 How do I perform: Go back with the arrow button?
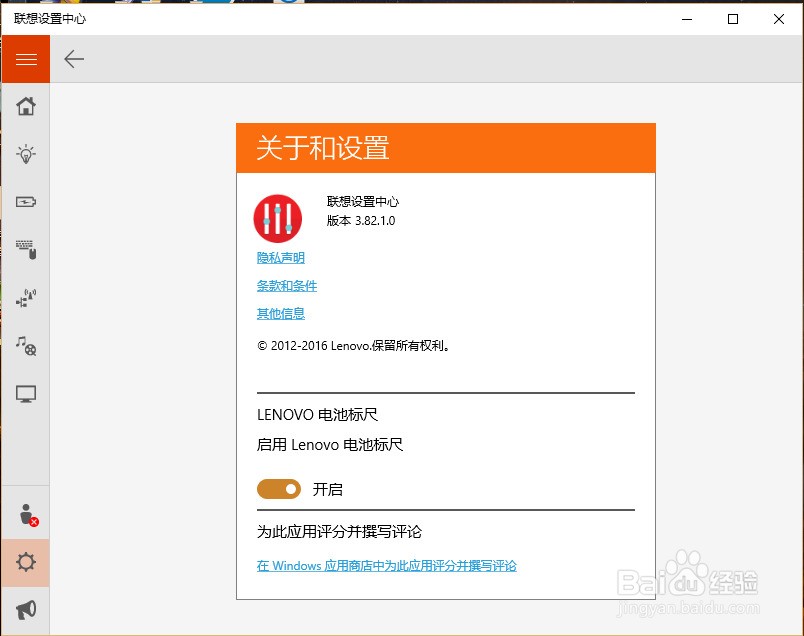pos(74,59)
